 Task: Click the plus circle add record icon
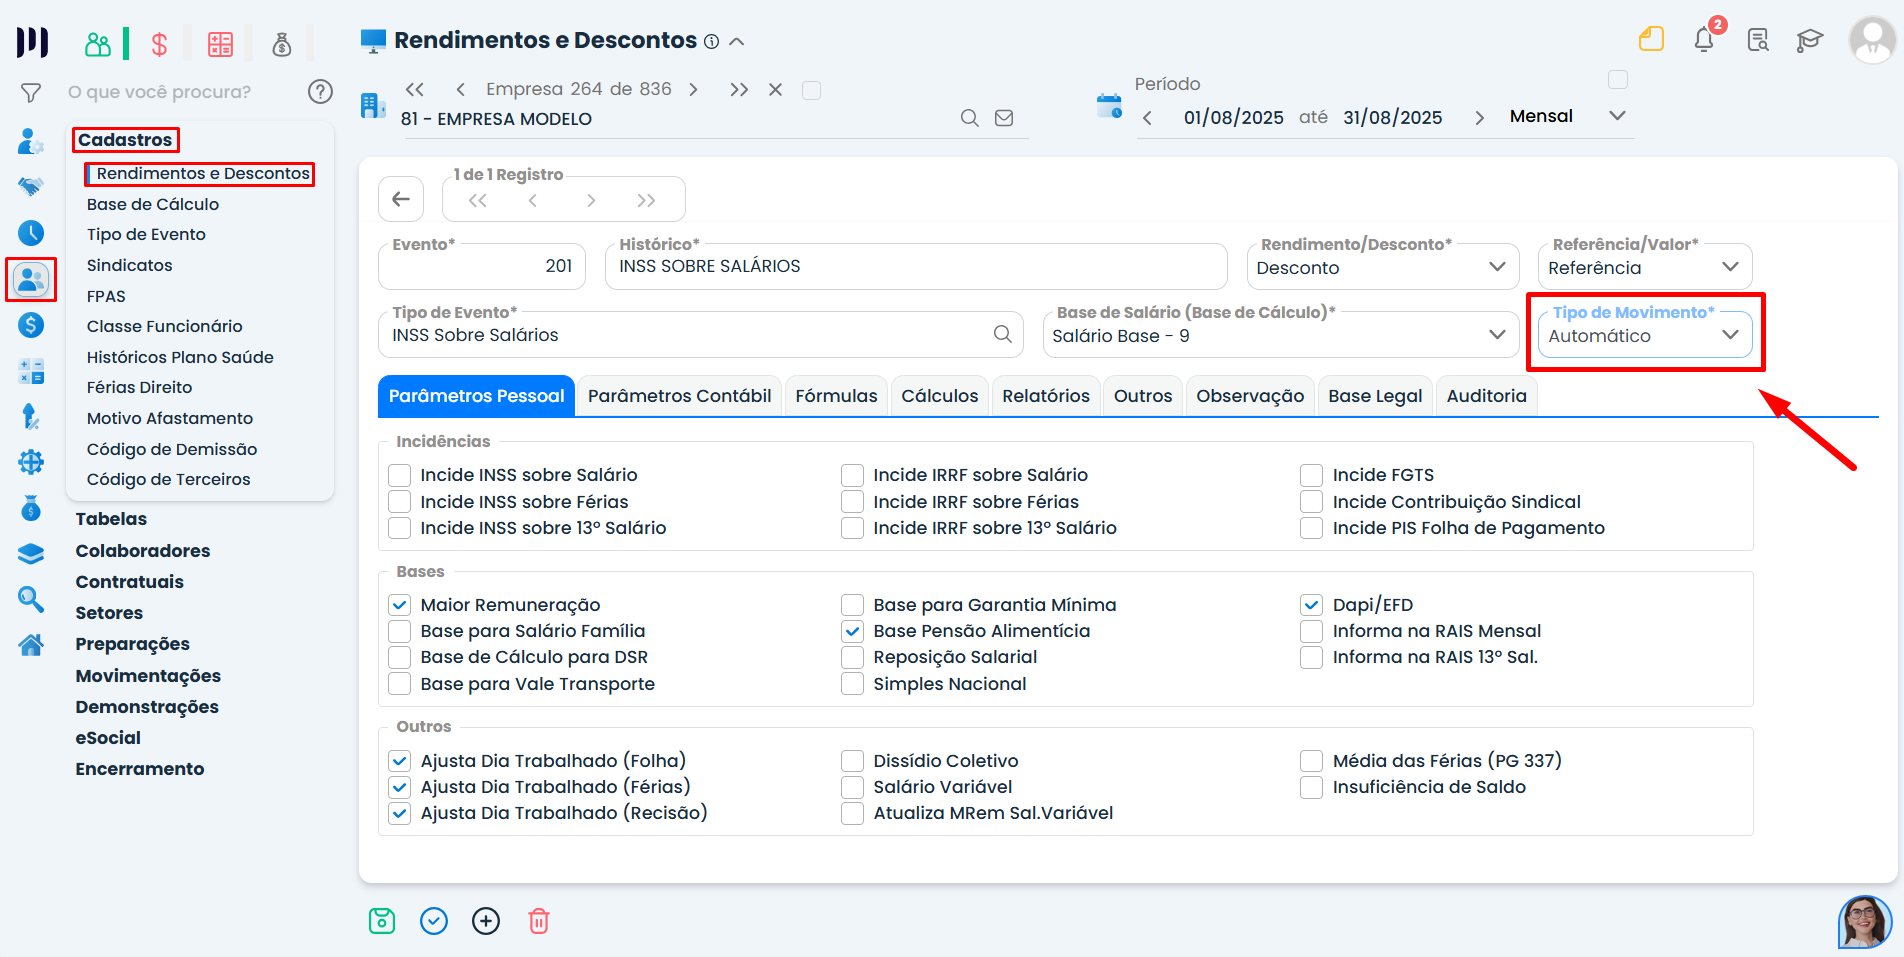[x=486, y=921]
